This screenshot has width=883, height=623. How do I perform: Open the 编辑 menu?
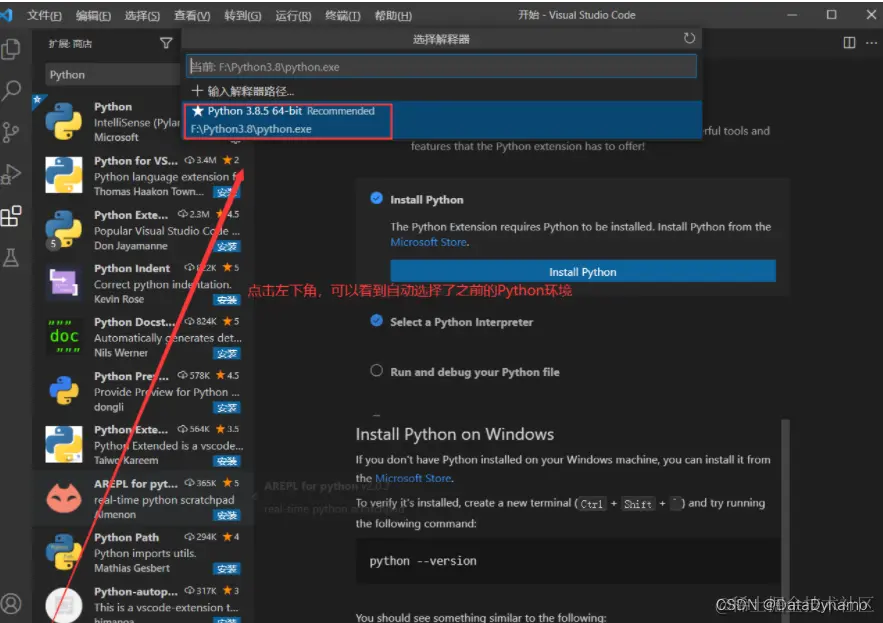click(x=93, y=15)
